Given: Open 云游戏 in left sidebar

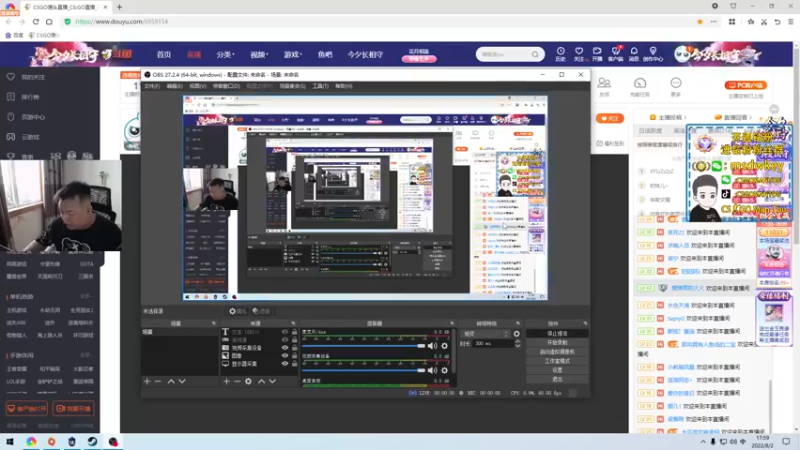Looking at the screenshot, I should coord(30,137).
